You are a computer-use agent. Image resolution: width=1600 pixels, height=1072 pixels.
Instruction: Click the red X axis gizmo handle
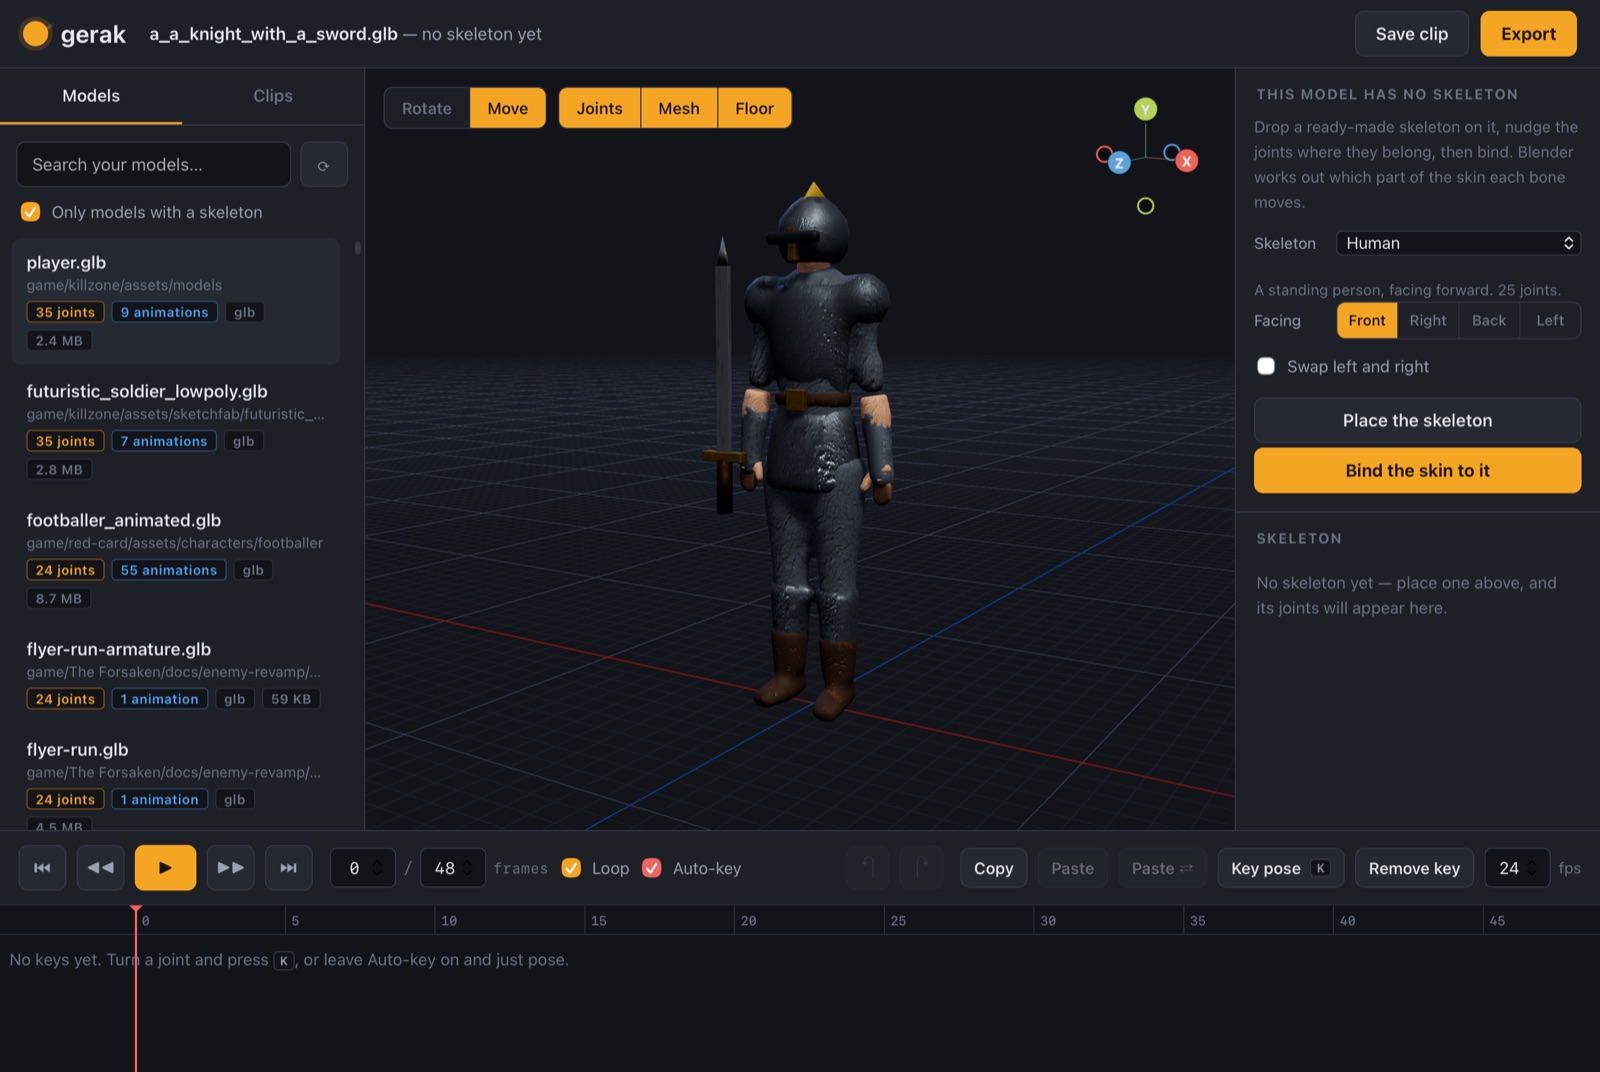[x=1186, y=161]
